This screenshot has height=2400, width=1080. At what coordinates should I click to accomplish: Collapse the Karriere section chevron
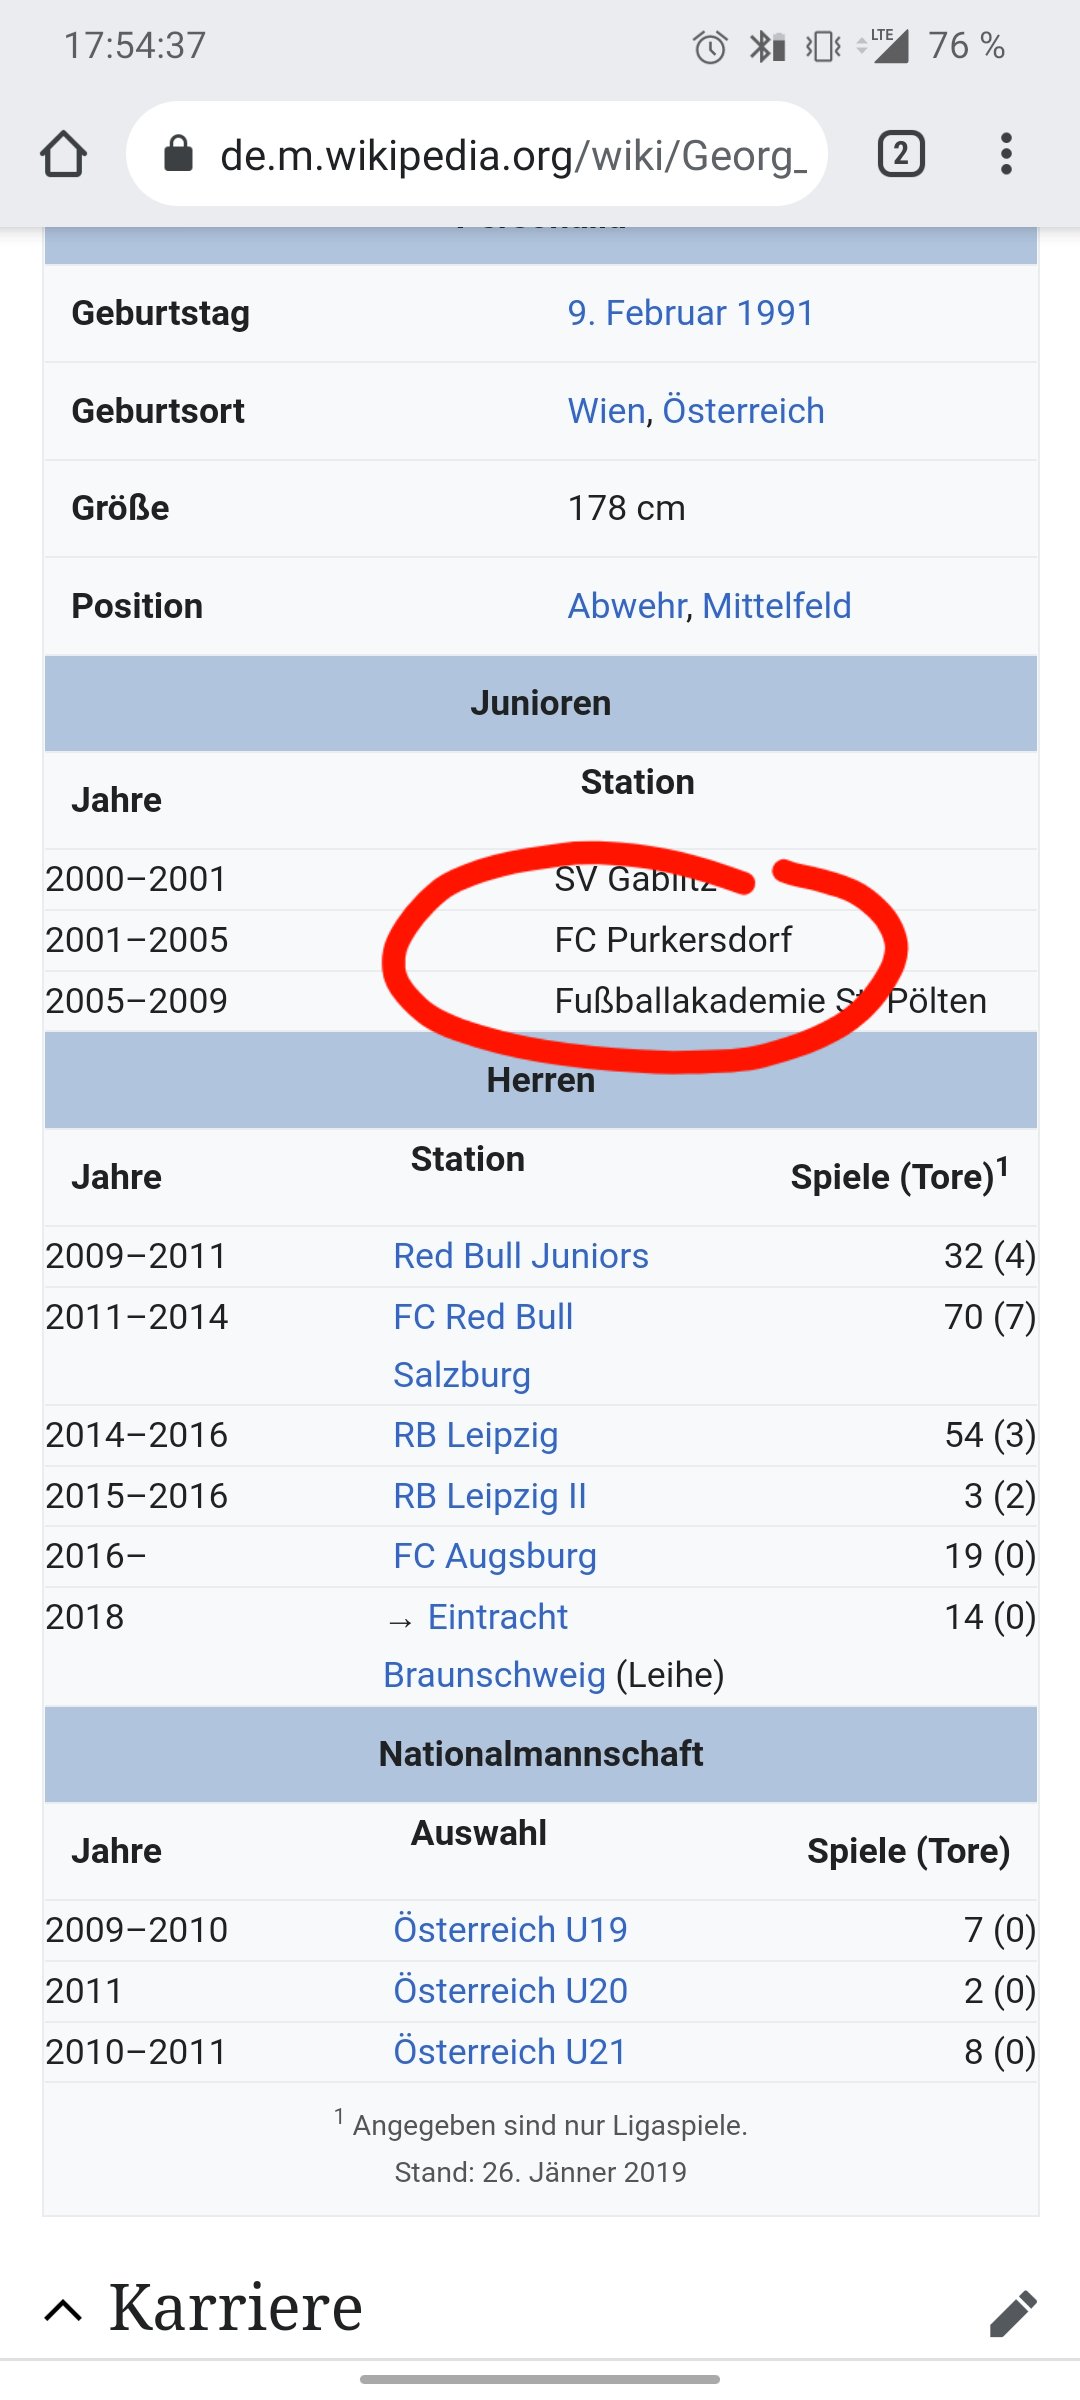coord(64,2310)
